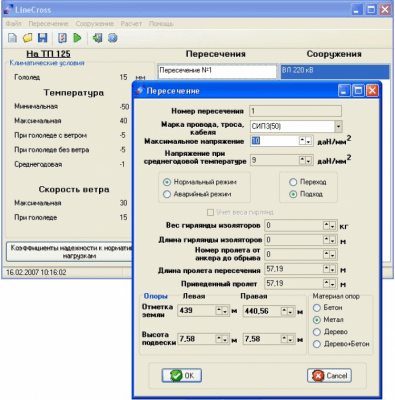Click Приведенный пролет spinner arrows
The image size is (395, 400).
point(330,283)
